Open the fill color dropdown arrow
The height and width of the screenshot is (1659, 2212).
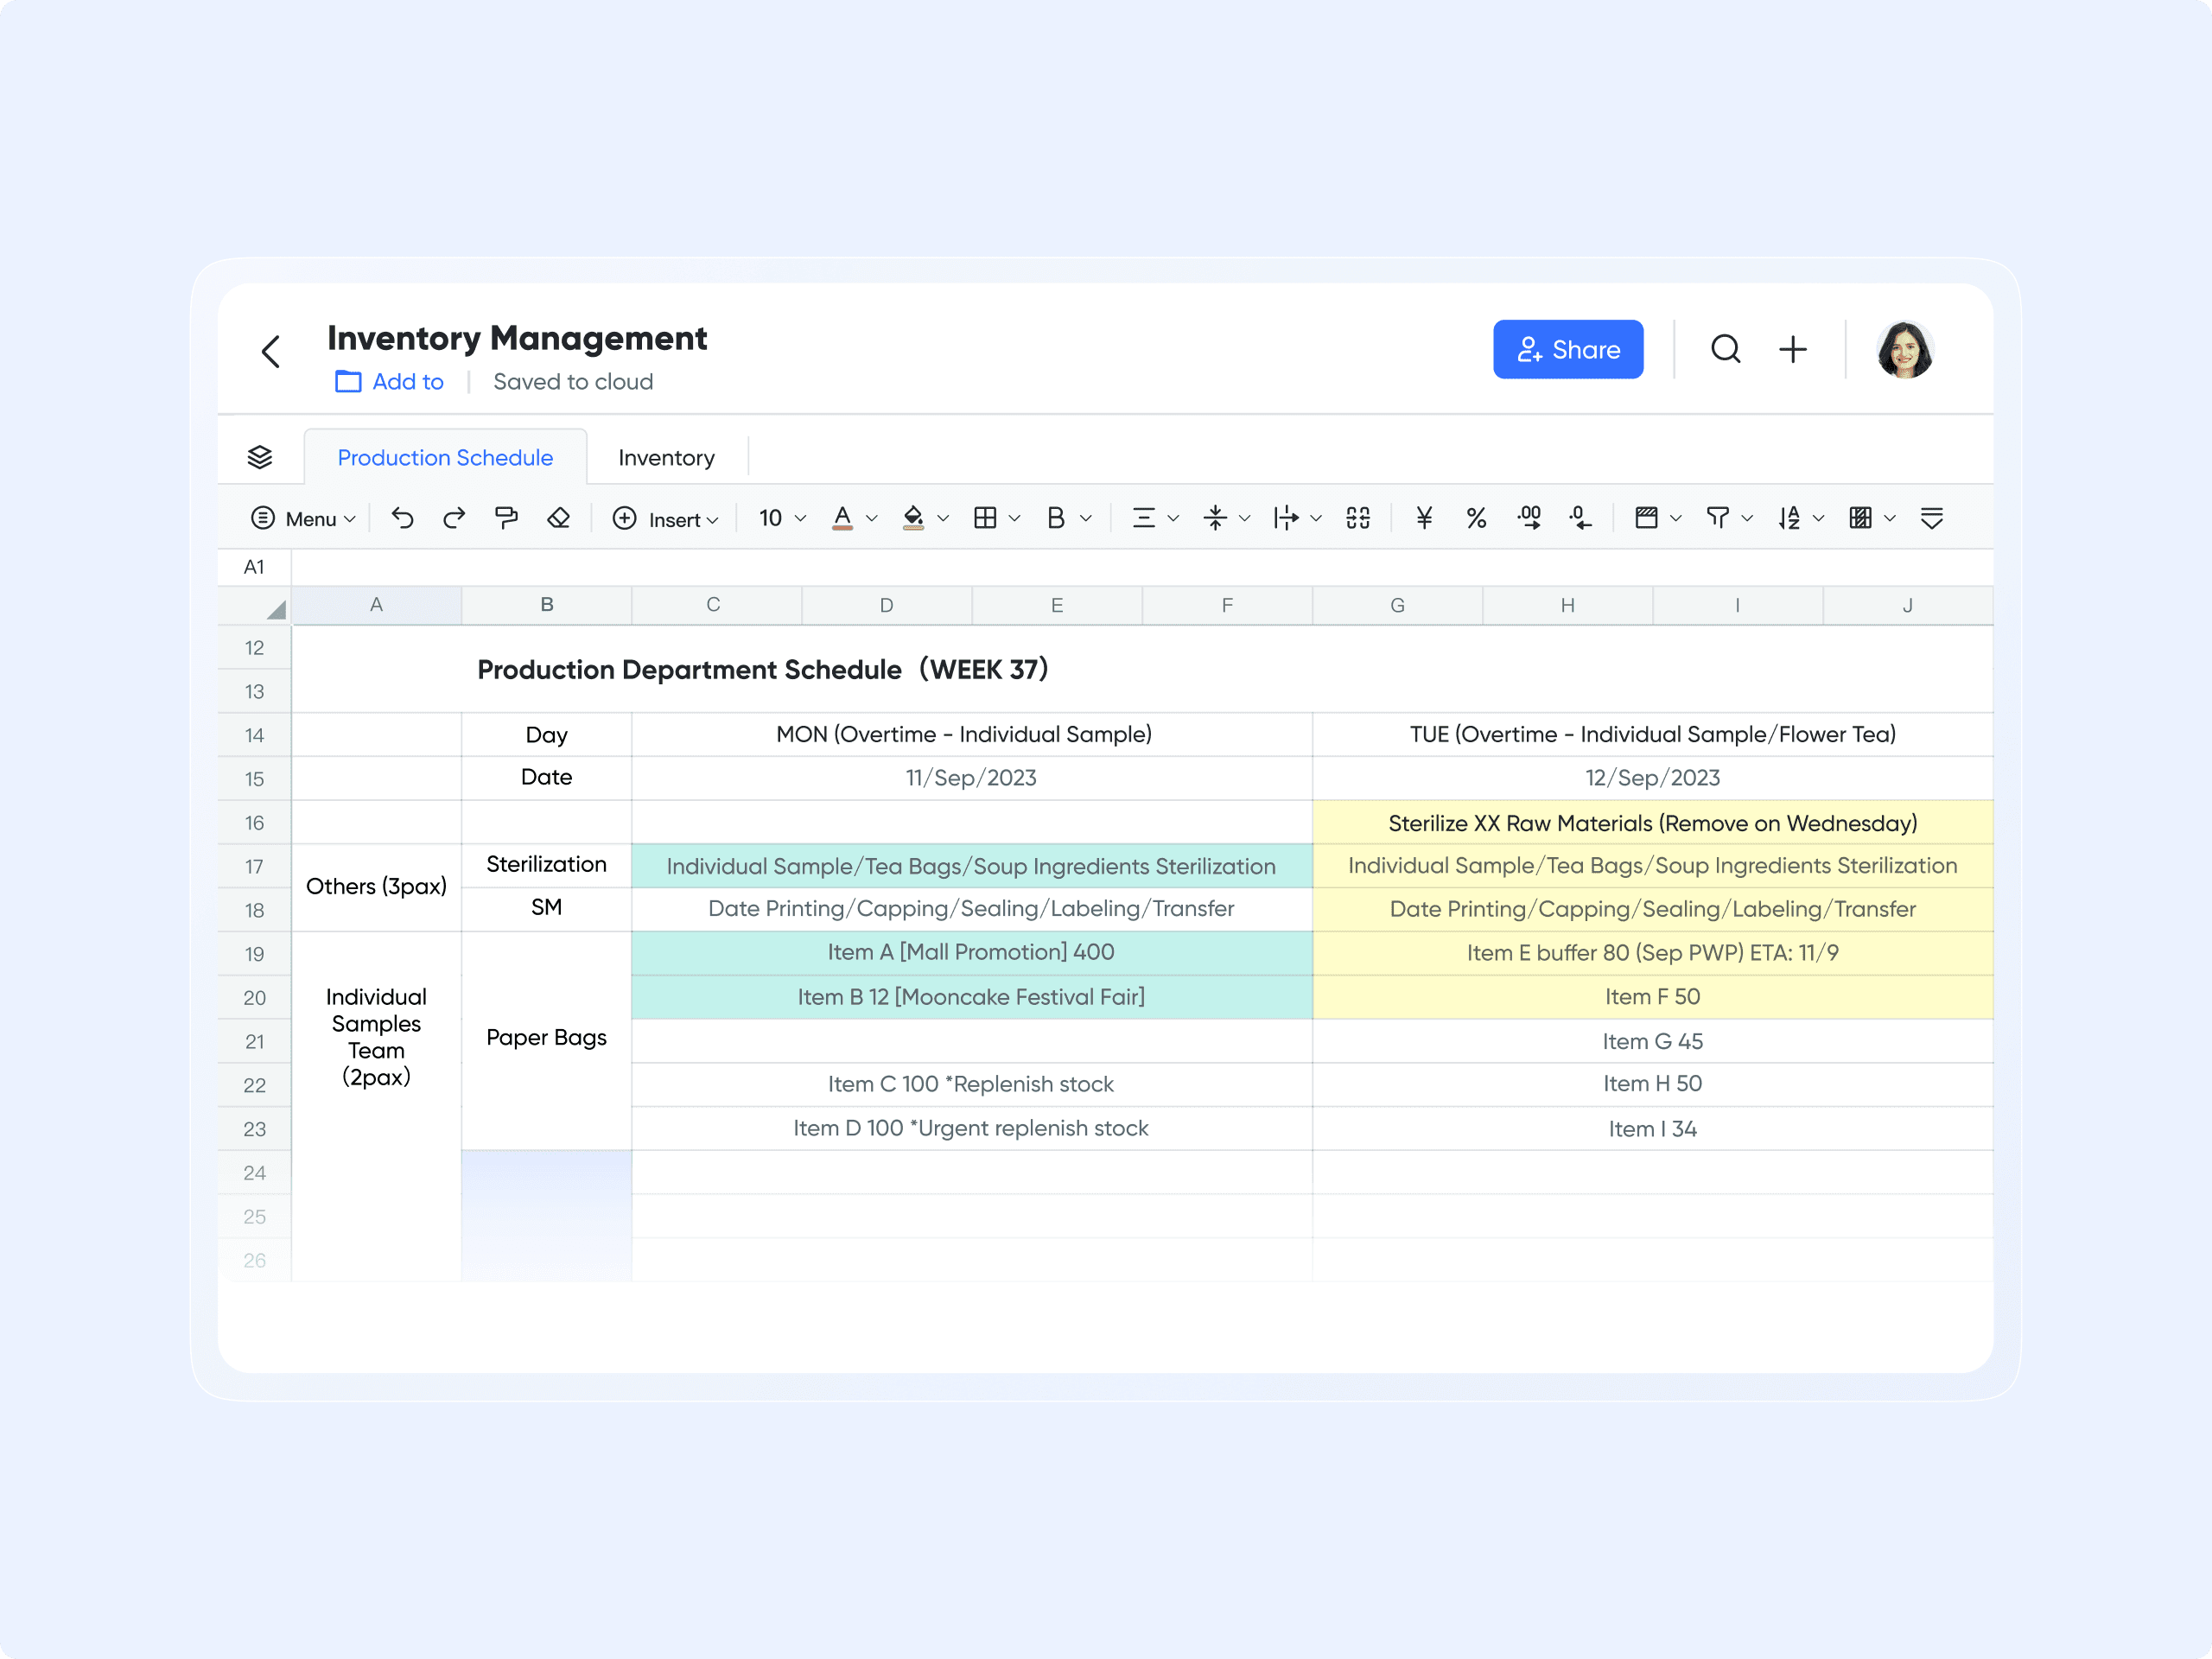tap(941, 518)
